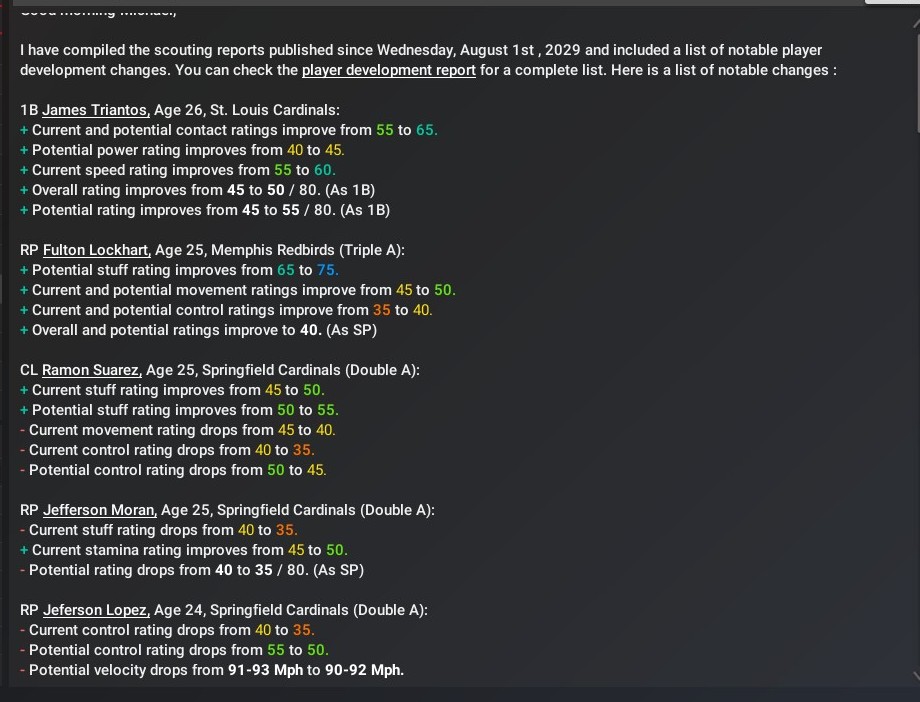Viewport: 920px width, 702px height.
Task: Open the player development report link
Action: tap(388, 70)
